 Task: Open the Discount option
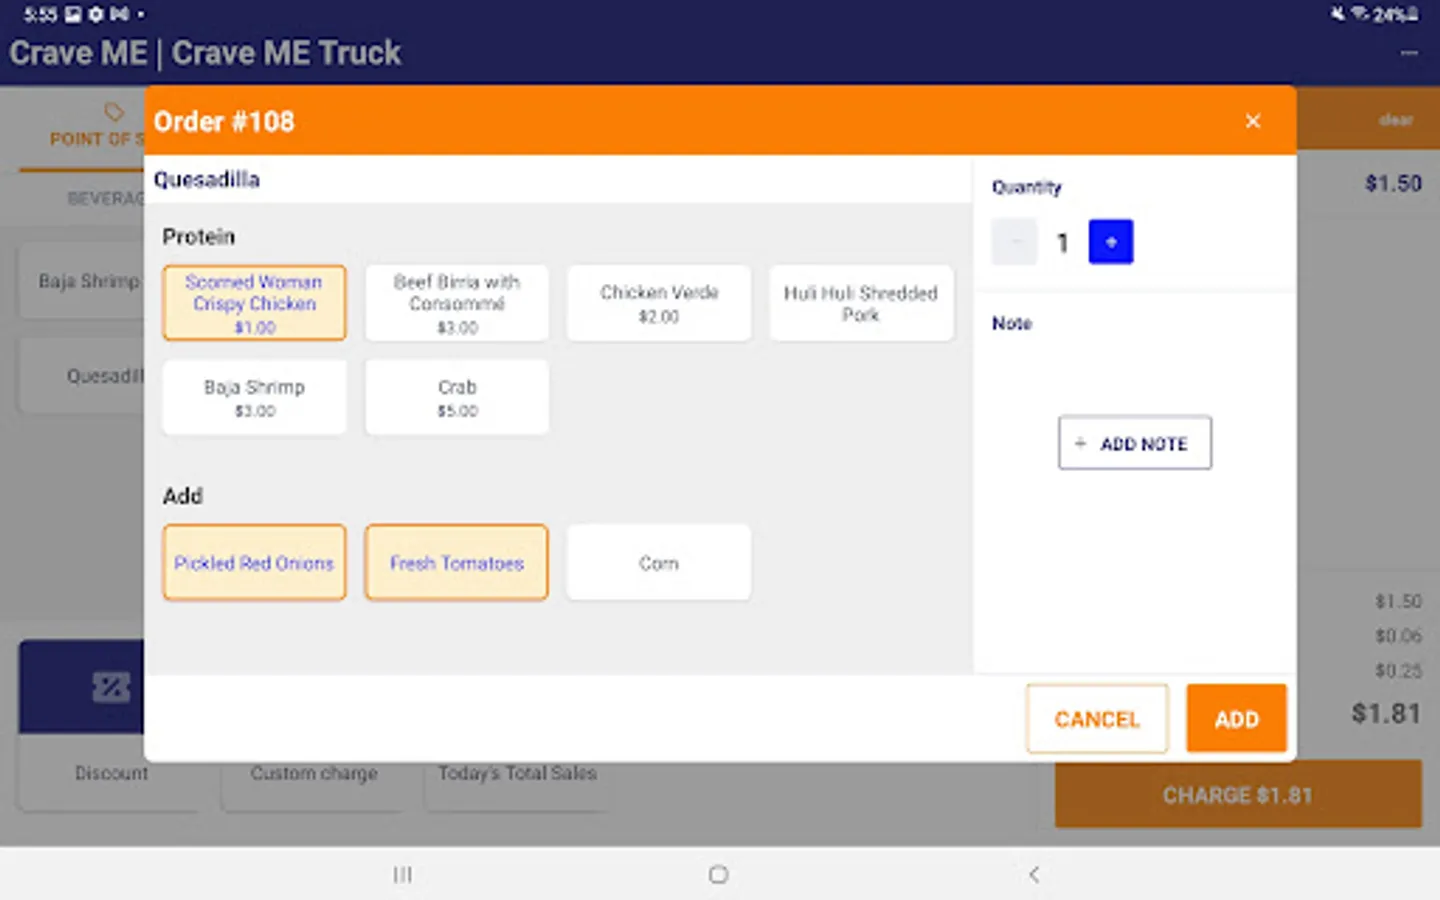(111, 773)
